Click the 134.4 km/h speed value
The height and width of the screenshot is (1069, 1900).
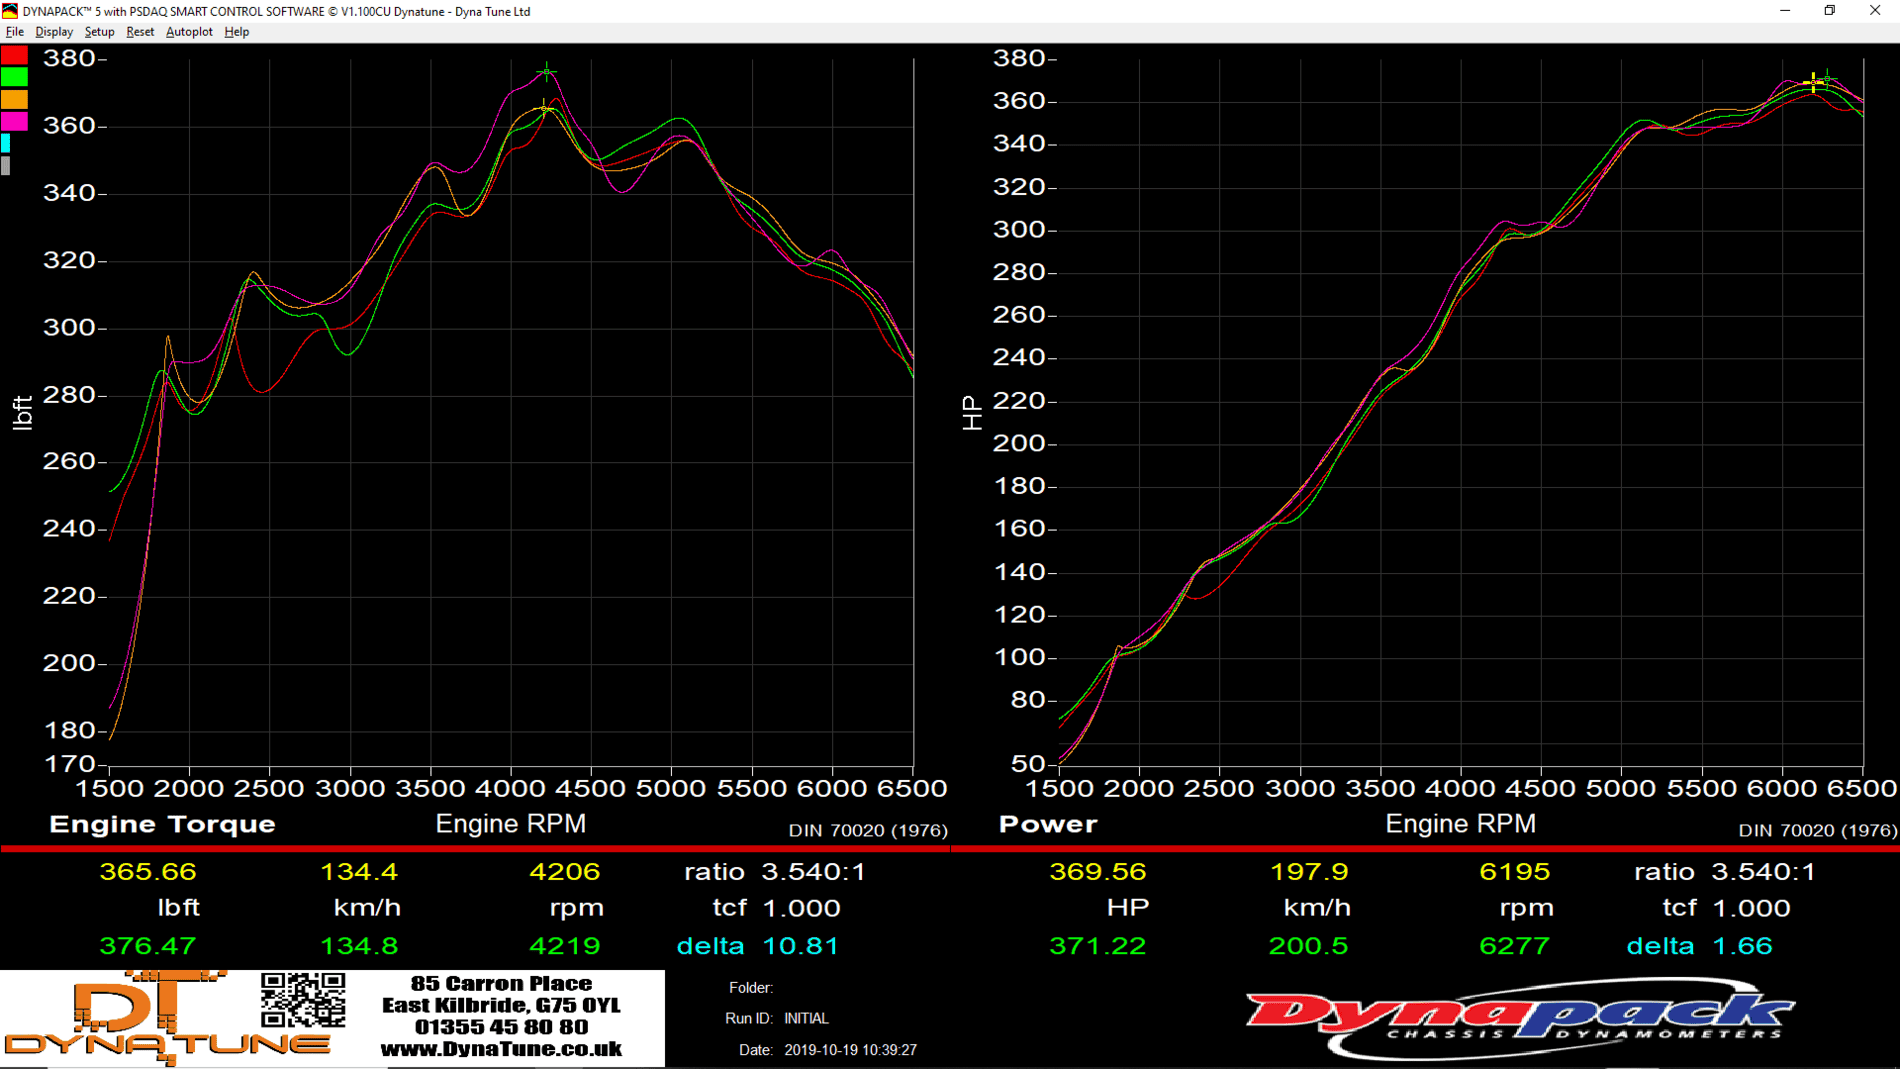359,872
